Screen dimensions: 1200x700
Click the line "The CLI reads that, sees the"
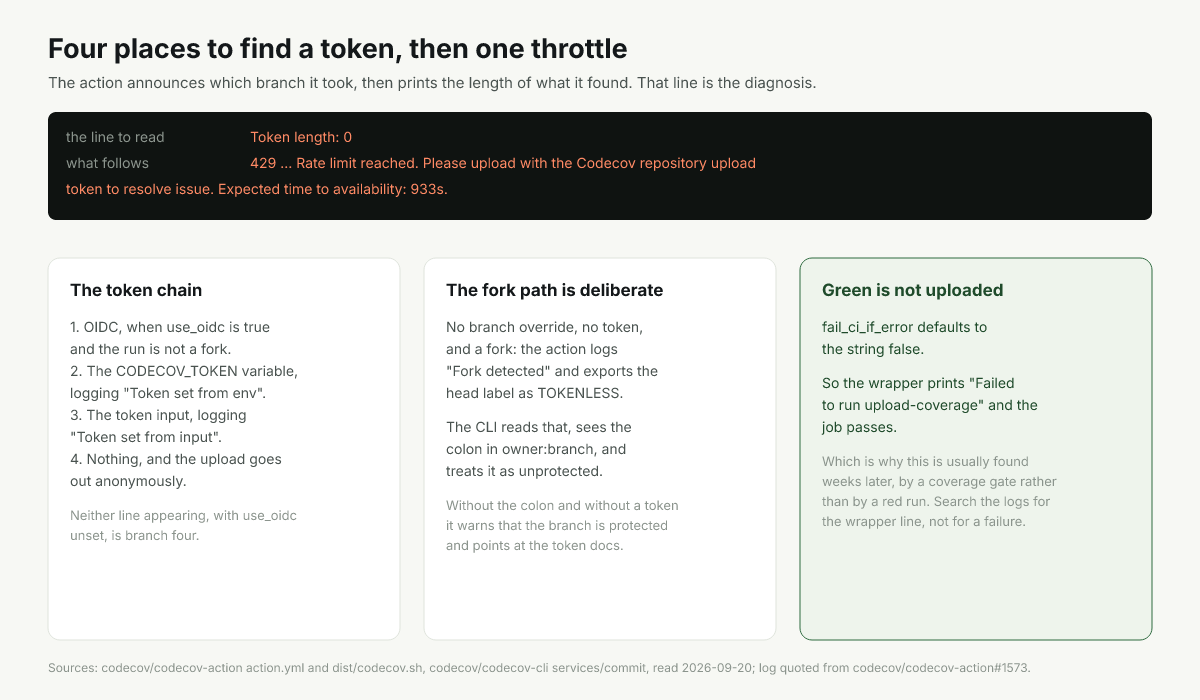[x=539, y=427]
